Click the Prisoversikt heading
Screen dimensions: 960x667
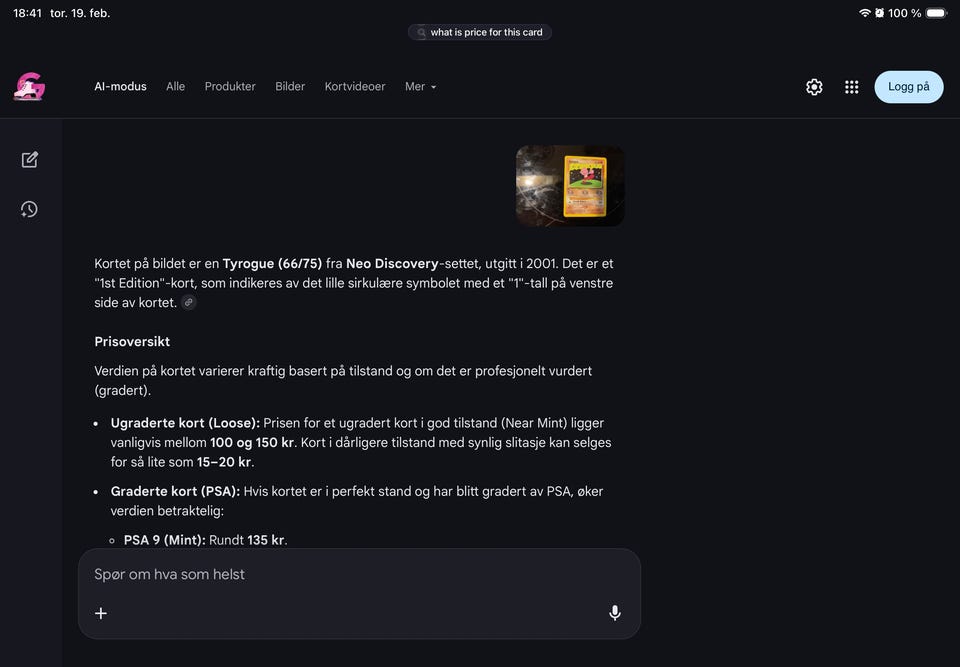(132, 342)
